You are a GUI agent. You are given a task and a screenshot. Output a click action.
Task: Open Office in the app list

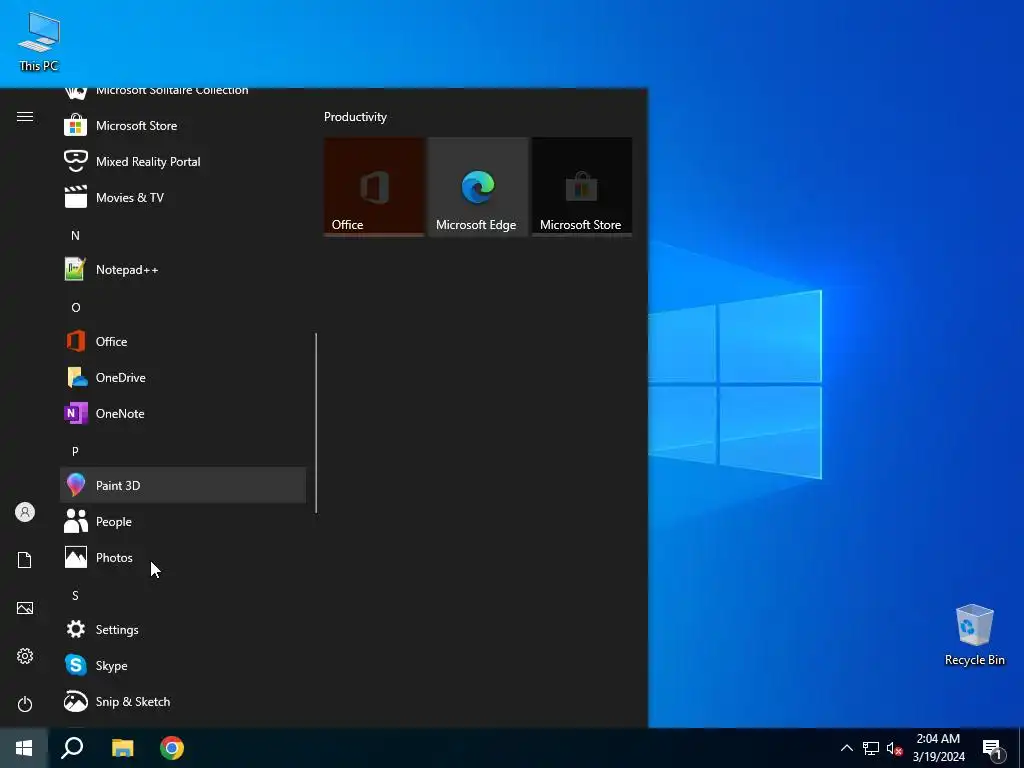183,342
